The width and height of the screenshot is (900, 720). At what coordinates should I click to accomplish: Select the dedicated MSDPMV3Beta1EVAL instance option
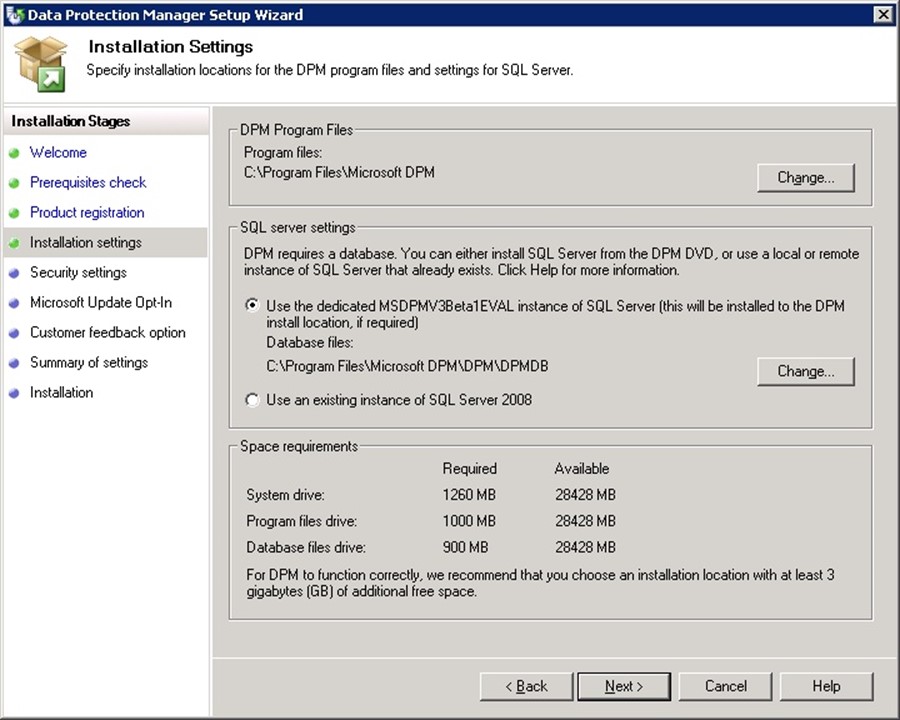click(252, 306)
